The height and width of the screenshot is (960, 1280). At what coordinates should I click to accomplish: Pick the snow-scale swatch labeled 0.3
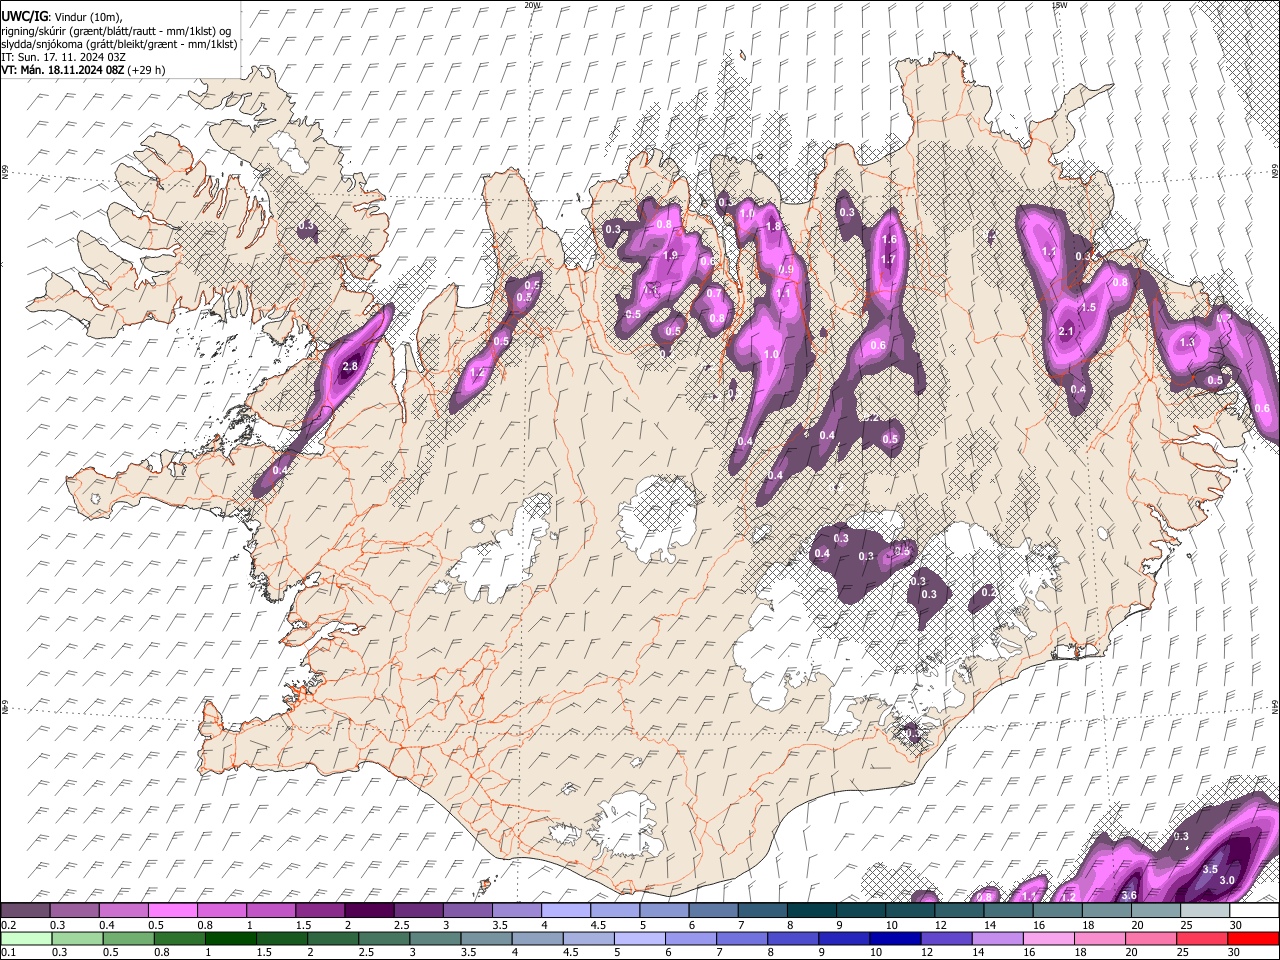pos(74,910)
